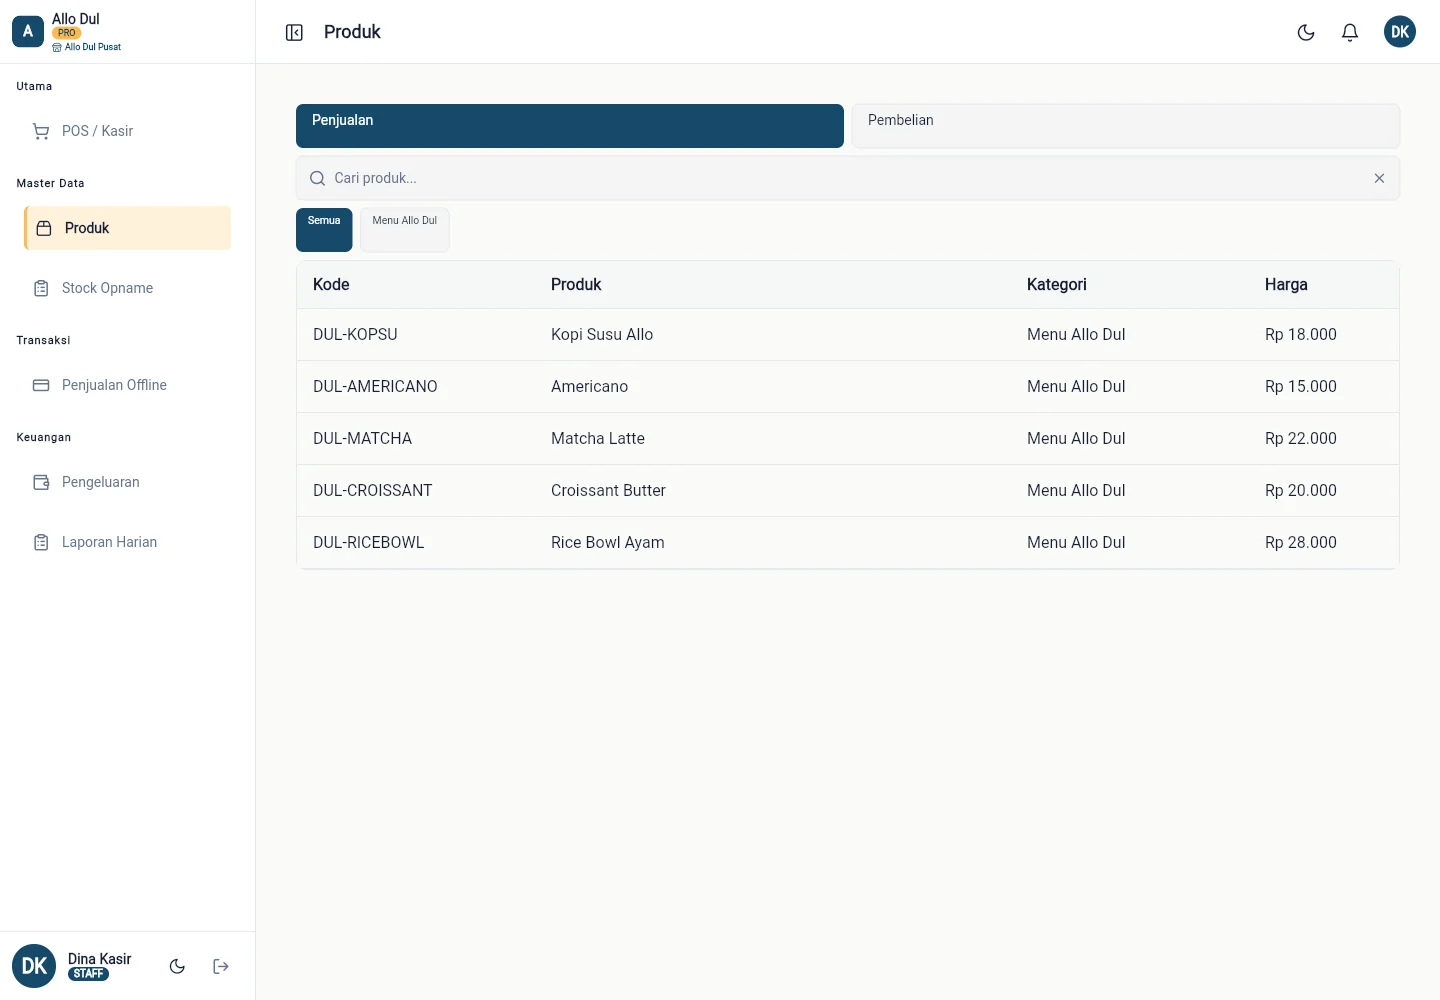Open POS / Kasir cart icon

click(x=41, y=131)
